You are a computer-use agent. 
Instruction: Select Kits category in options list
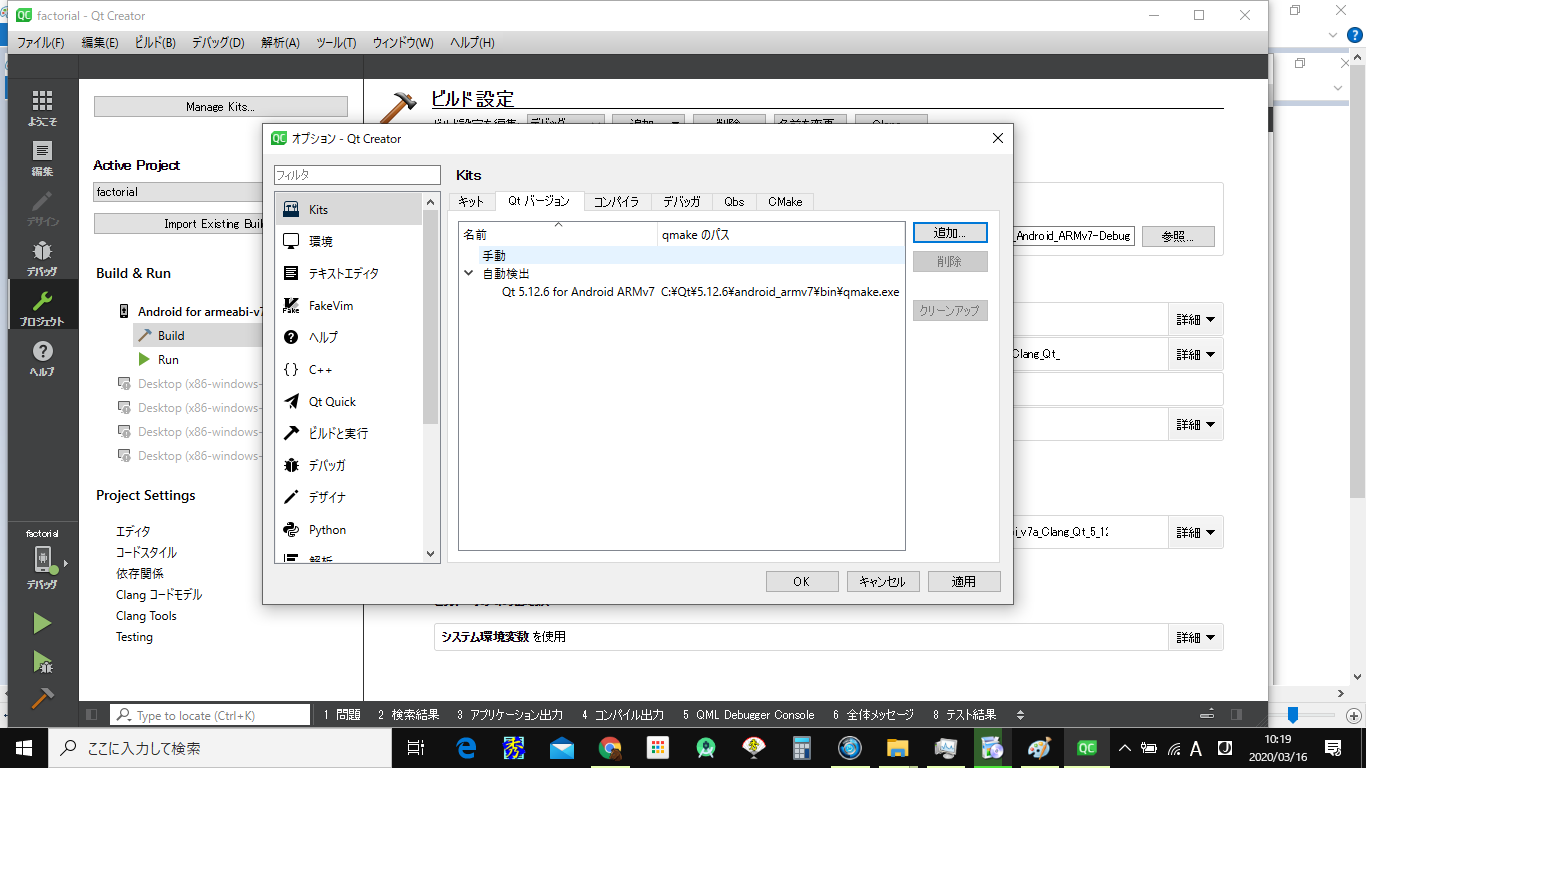pos(349,209)
